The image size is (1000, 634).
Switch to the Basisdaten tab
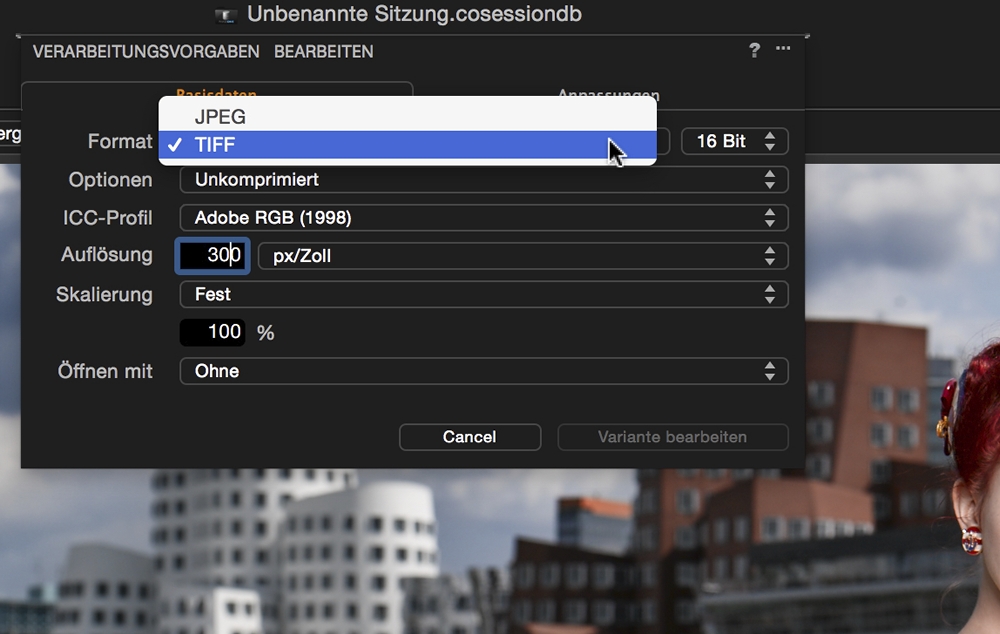(216, 94)
